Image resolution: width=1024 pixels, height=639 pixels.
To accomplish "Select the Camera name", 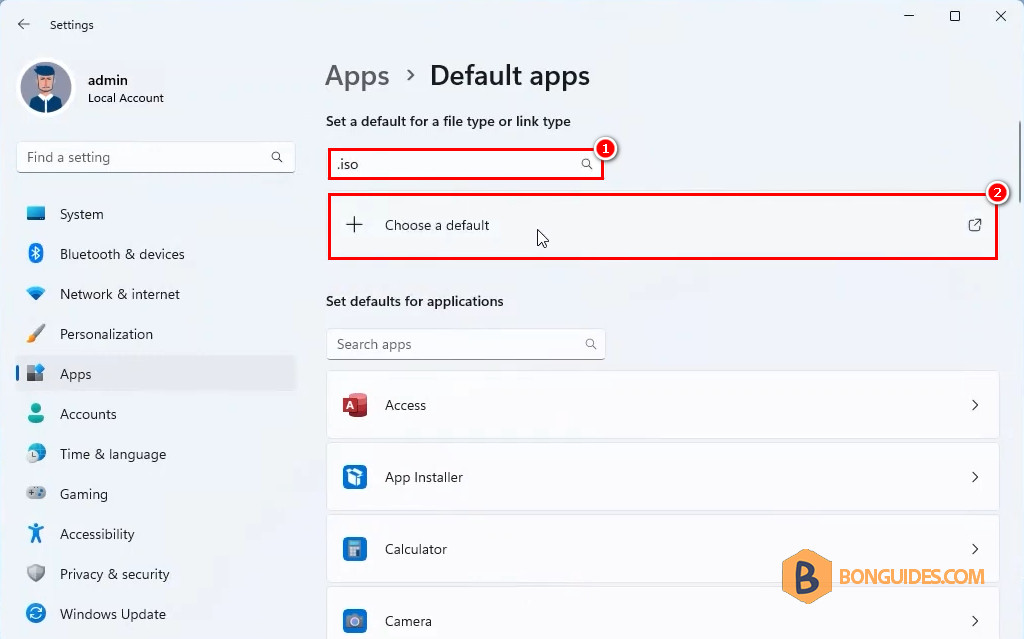I will pos(408,621).
